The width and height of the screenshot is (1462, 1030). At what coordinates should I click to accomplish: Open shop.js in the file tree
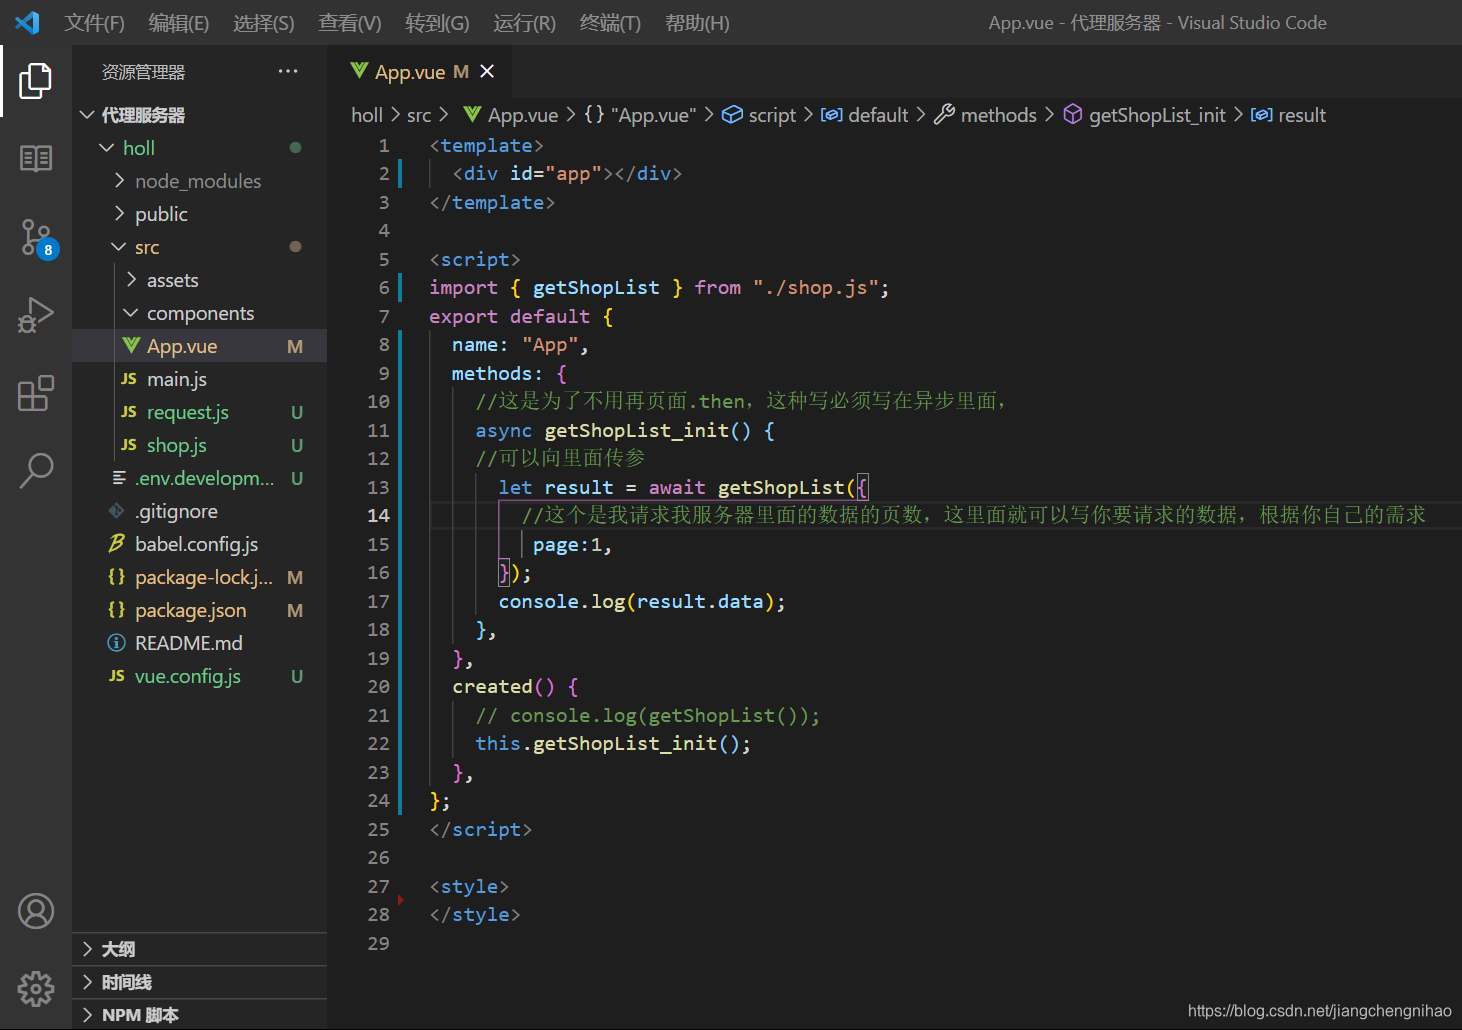[199, 445]
